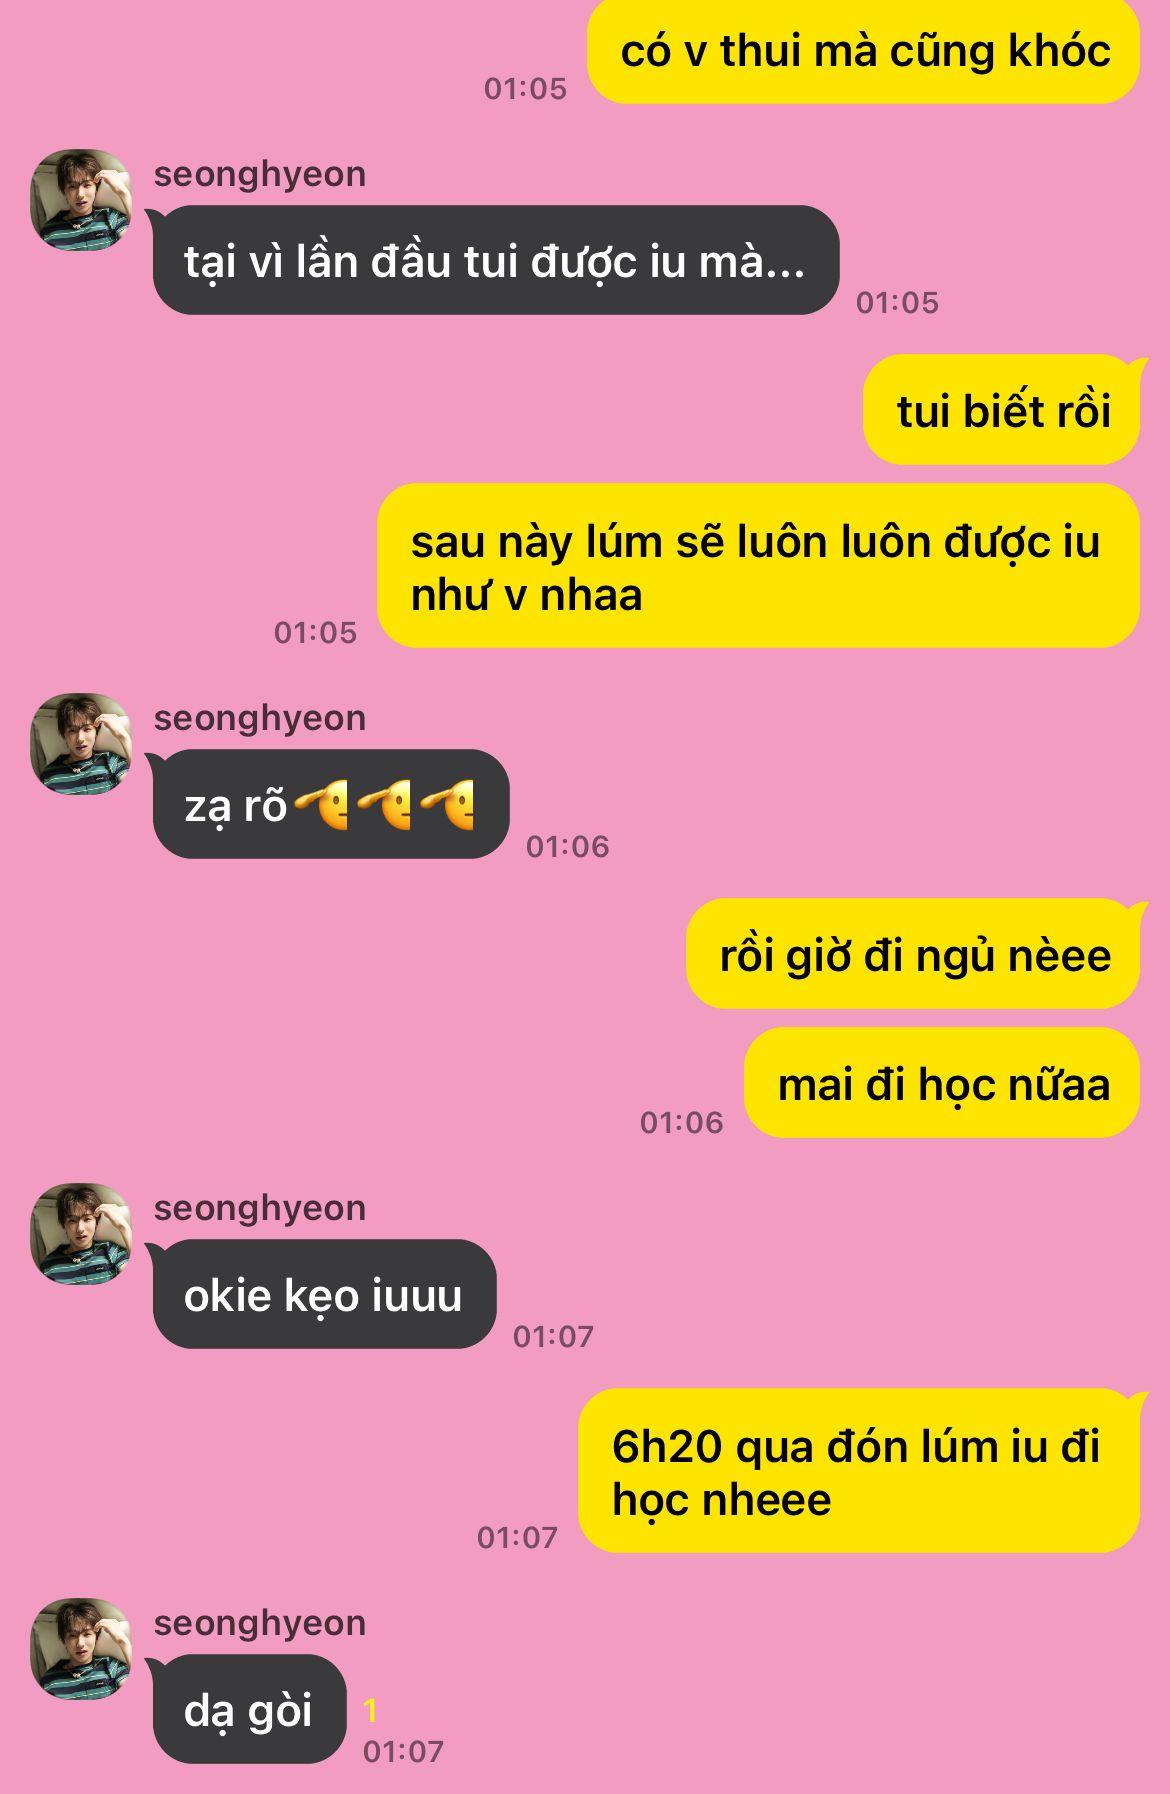Select the "rồi giờ đi ngủ nèee" bubble
The width and height of the screenshot is (1170, 1794).
[x=914, y=954]
